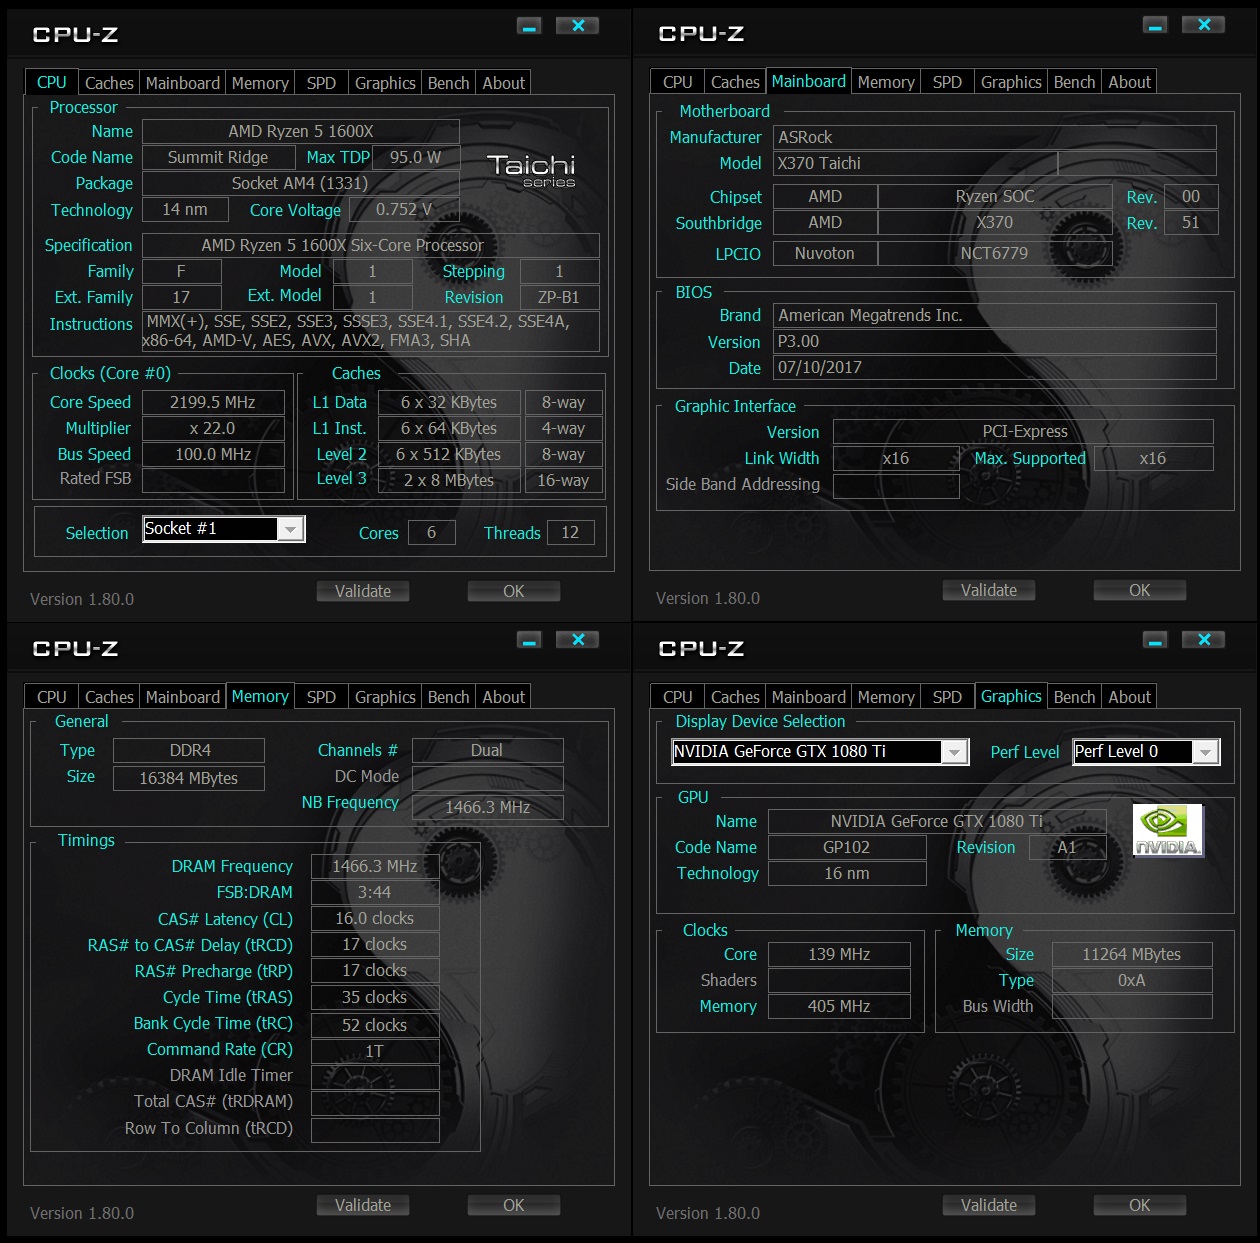
Task: Click the Socket AM4 (1331) package value
Action: 301,183
